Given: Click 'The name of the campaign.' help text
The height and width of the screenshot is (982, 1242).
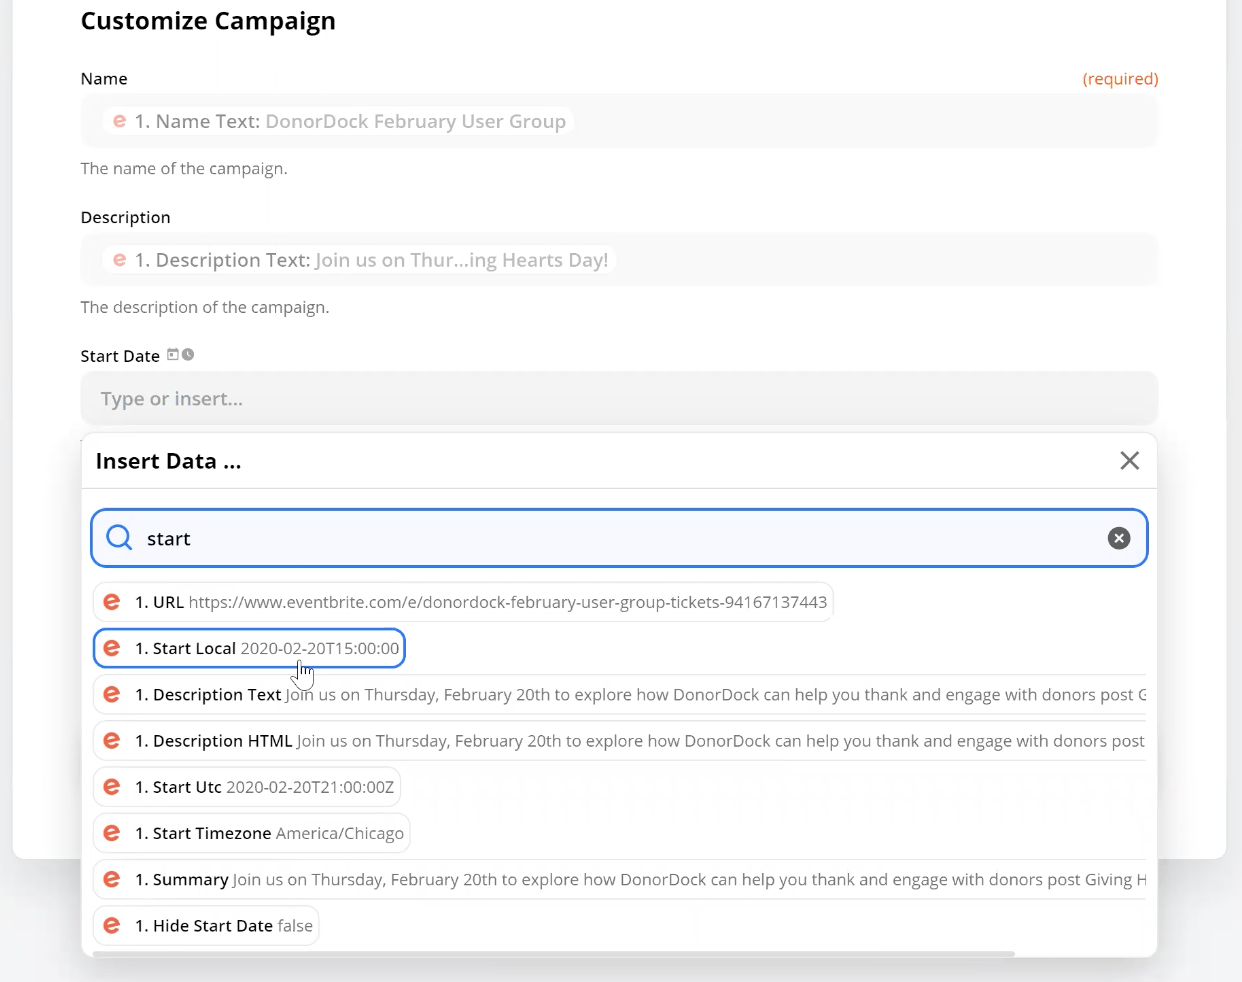Looking at the screenshot, I should (x=184, y=168).
